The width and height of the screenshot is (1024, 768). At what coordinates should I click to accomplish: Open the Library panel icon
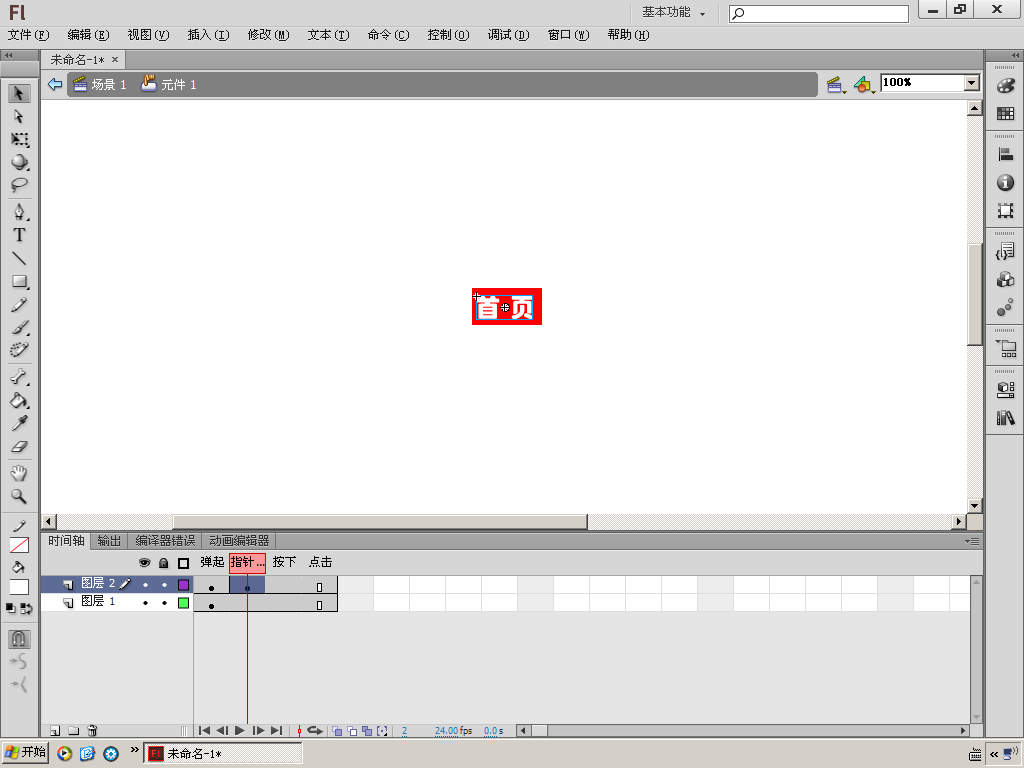click(x=1006, y=418)
